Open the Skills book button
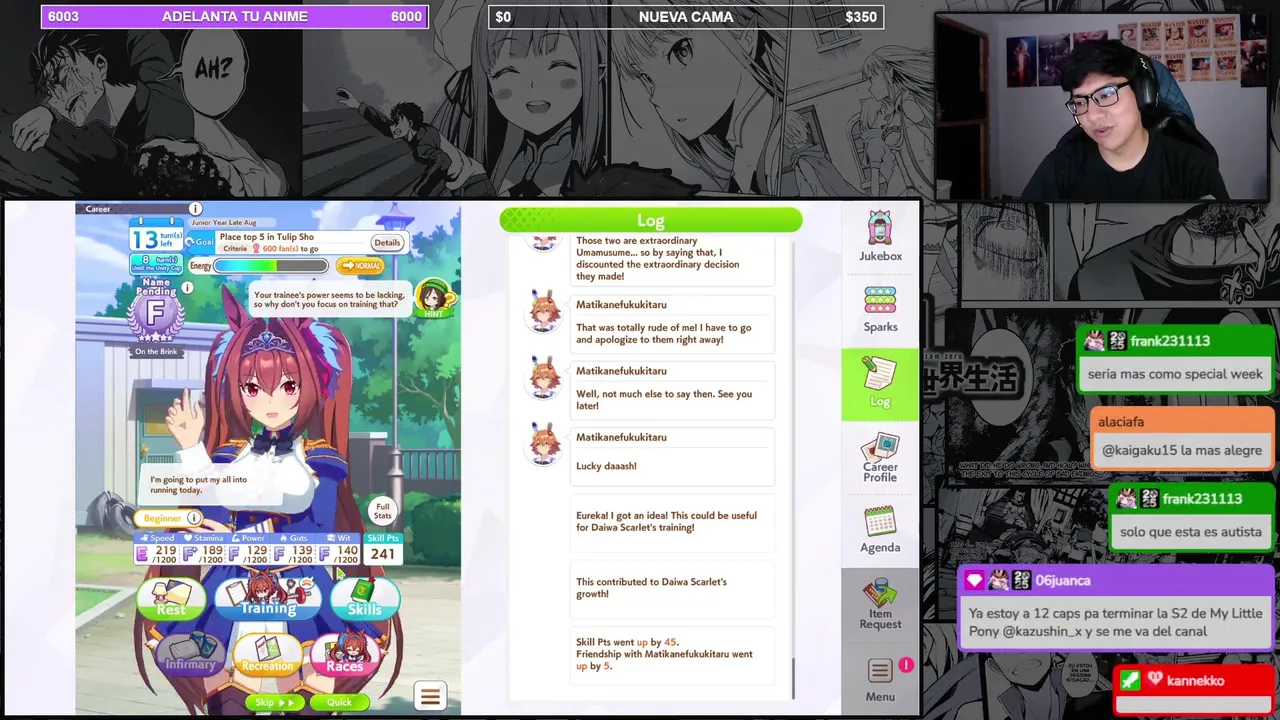This screenshot has width=1280, height=720. (x=364, y=598)
